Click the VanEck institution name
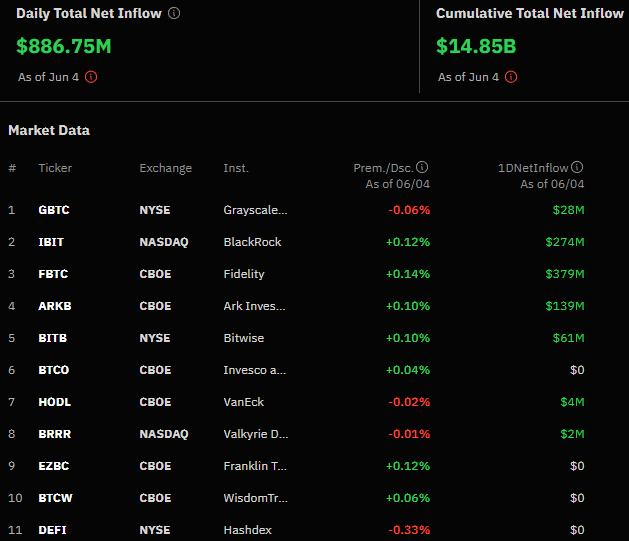The height and width of the screenshot is (541, 629). tap(243, 402)
